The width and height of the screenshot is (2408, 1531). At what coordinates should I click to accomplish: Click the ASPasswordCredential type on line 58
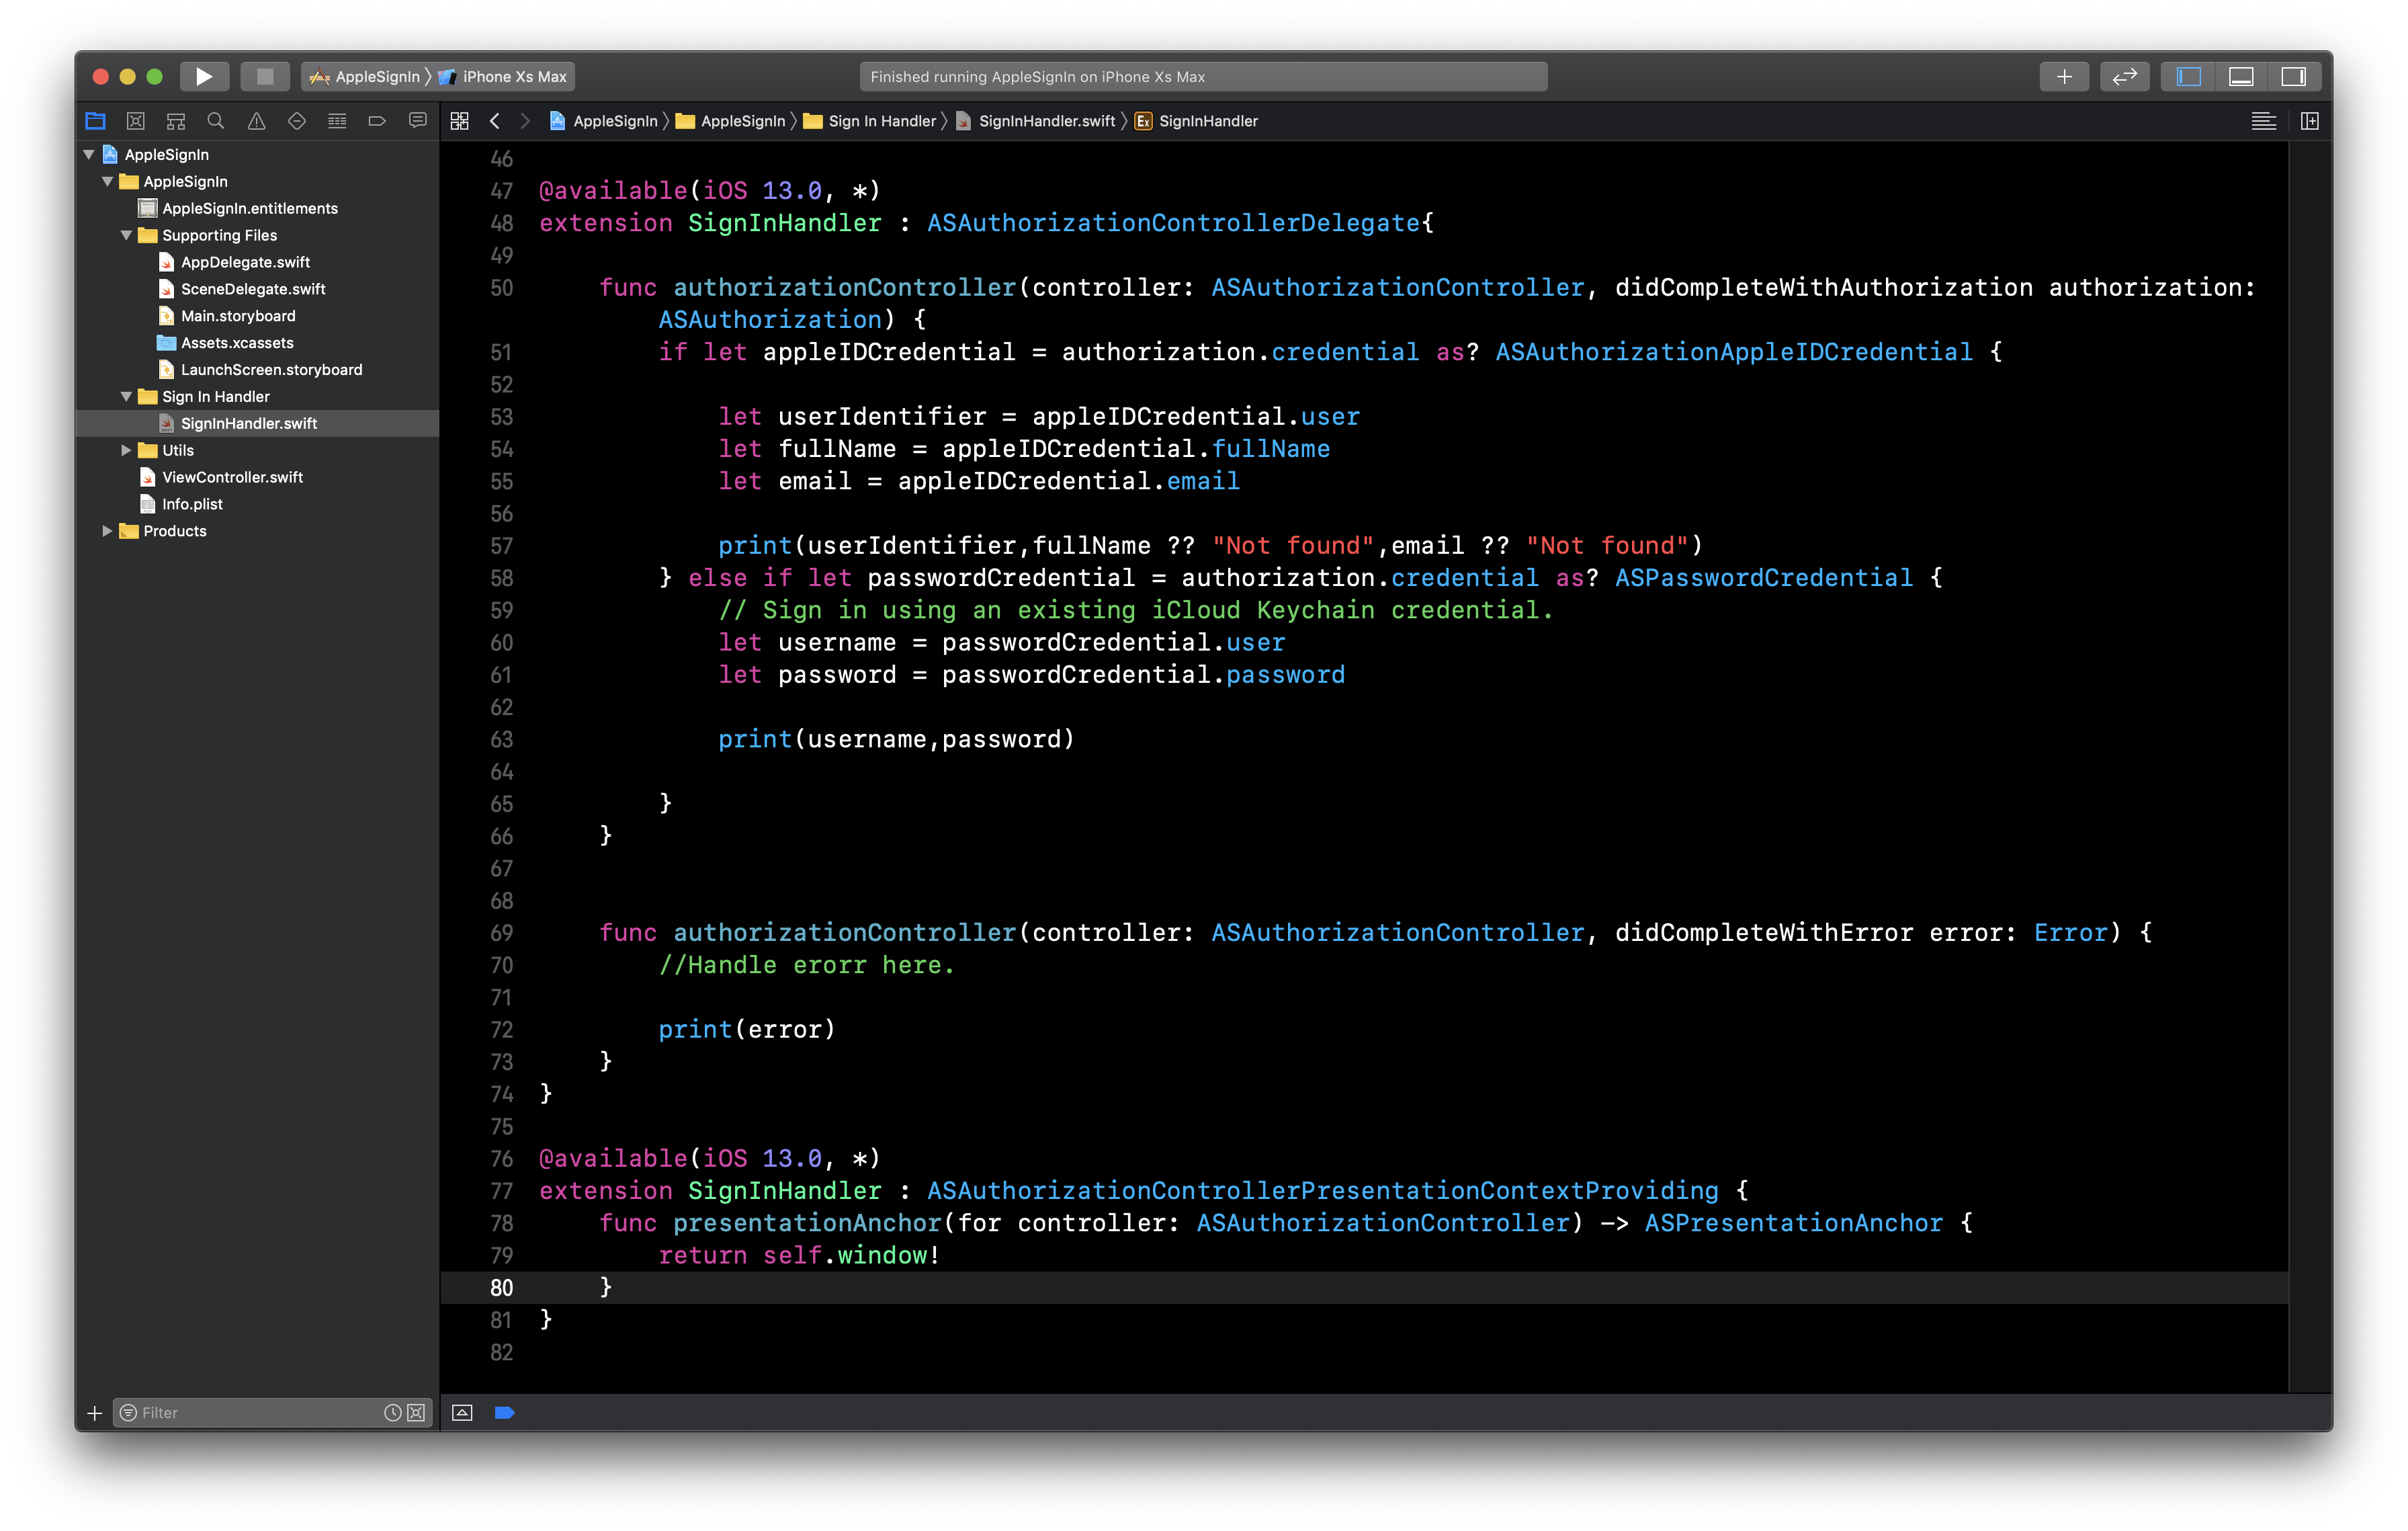(x=1764, y=578)
